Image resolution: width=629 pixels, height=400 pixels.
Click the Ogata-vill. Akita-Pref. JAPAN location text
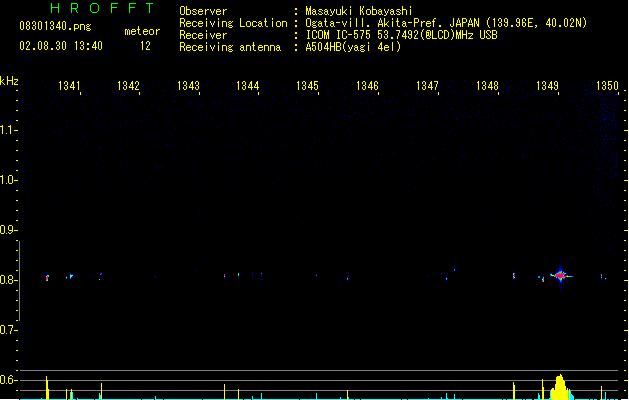pos(446,23)
